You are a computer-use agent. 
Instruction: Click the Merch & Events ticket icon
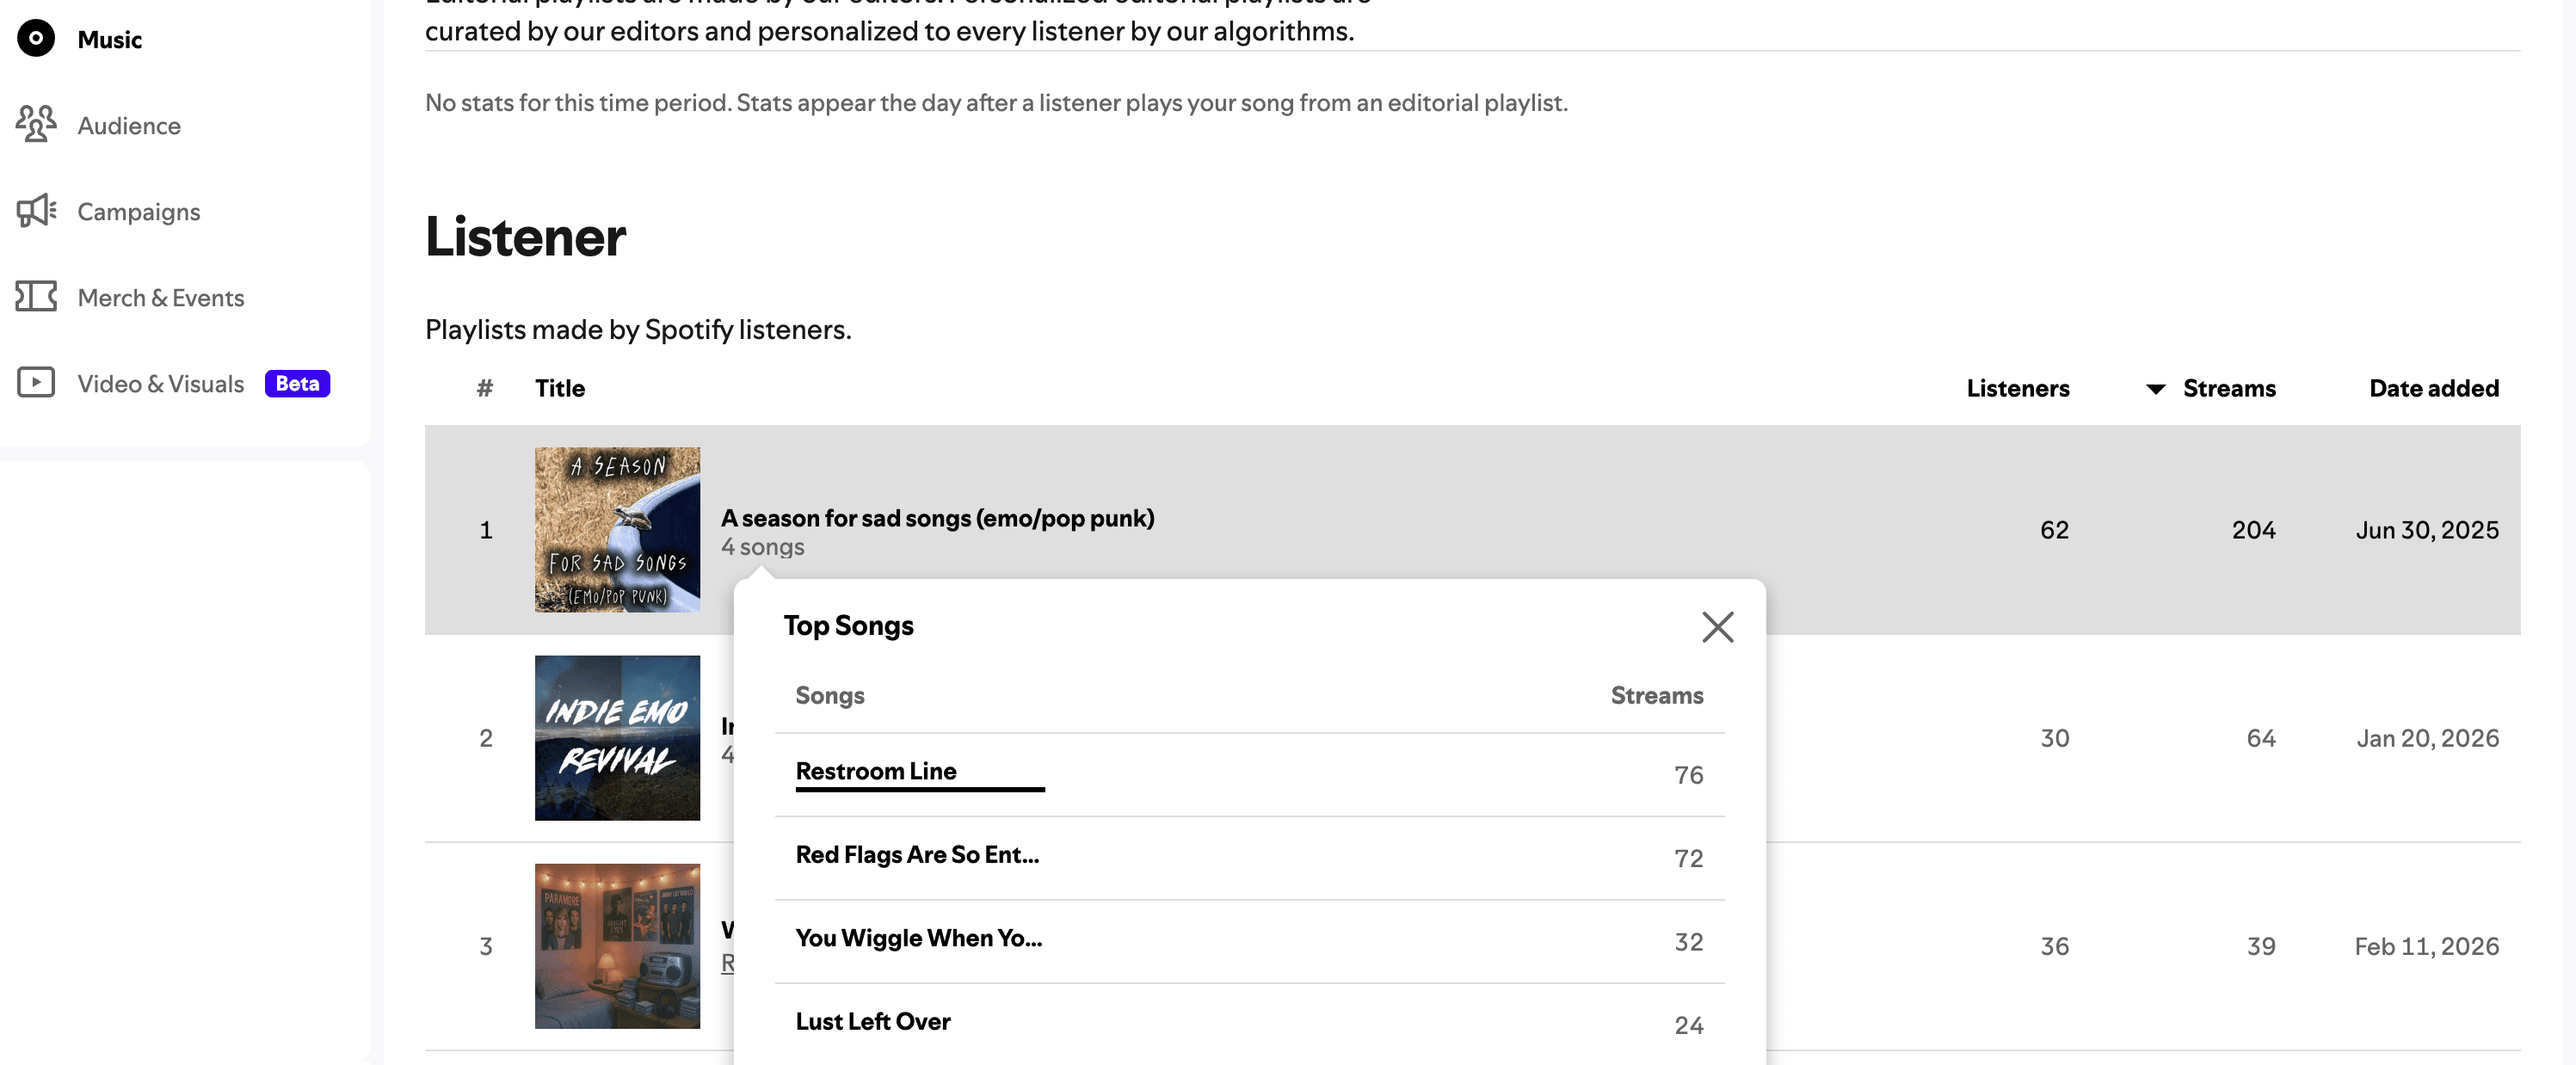tap(36, 297)
